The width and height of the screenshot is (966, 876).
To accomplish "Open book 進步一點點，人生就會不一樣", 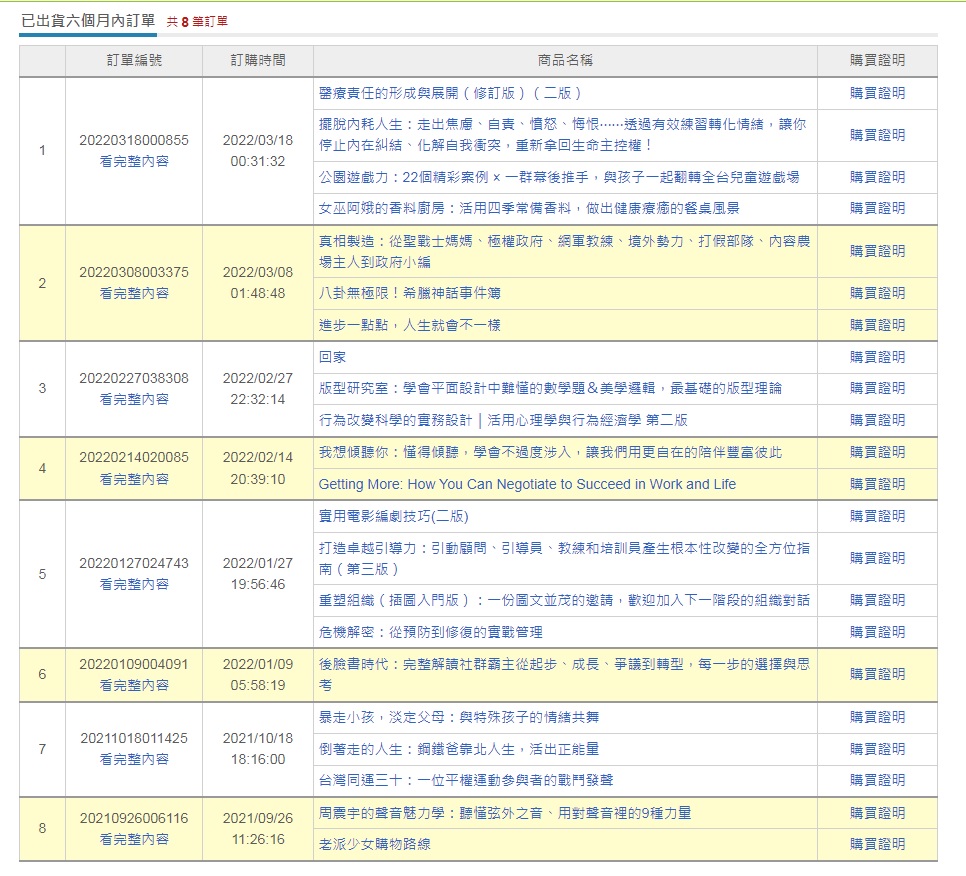I will pos(409,325).
